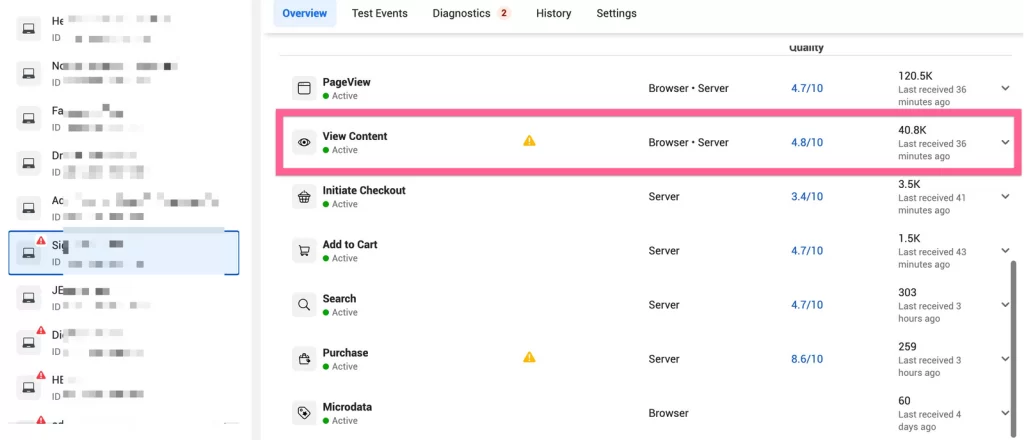This screenshot has width=1024, height=440.
Task: Click the Purchase row warning triangle
Action: [529, 357]
